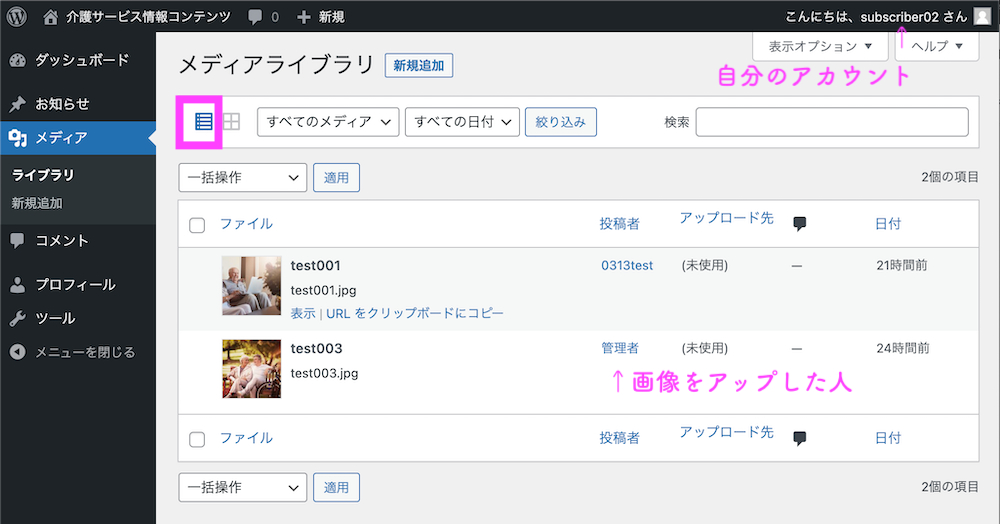Click the コメント bubble icon in sidebar
This screenshot has width=1000, height=524.
(x=18, y=241)
